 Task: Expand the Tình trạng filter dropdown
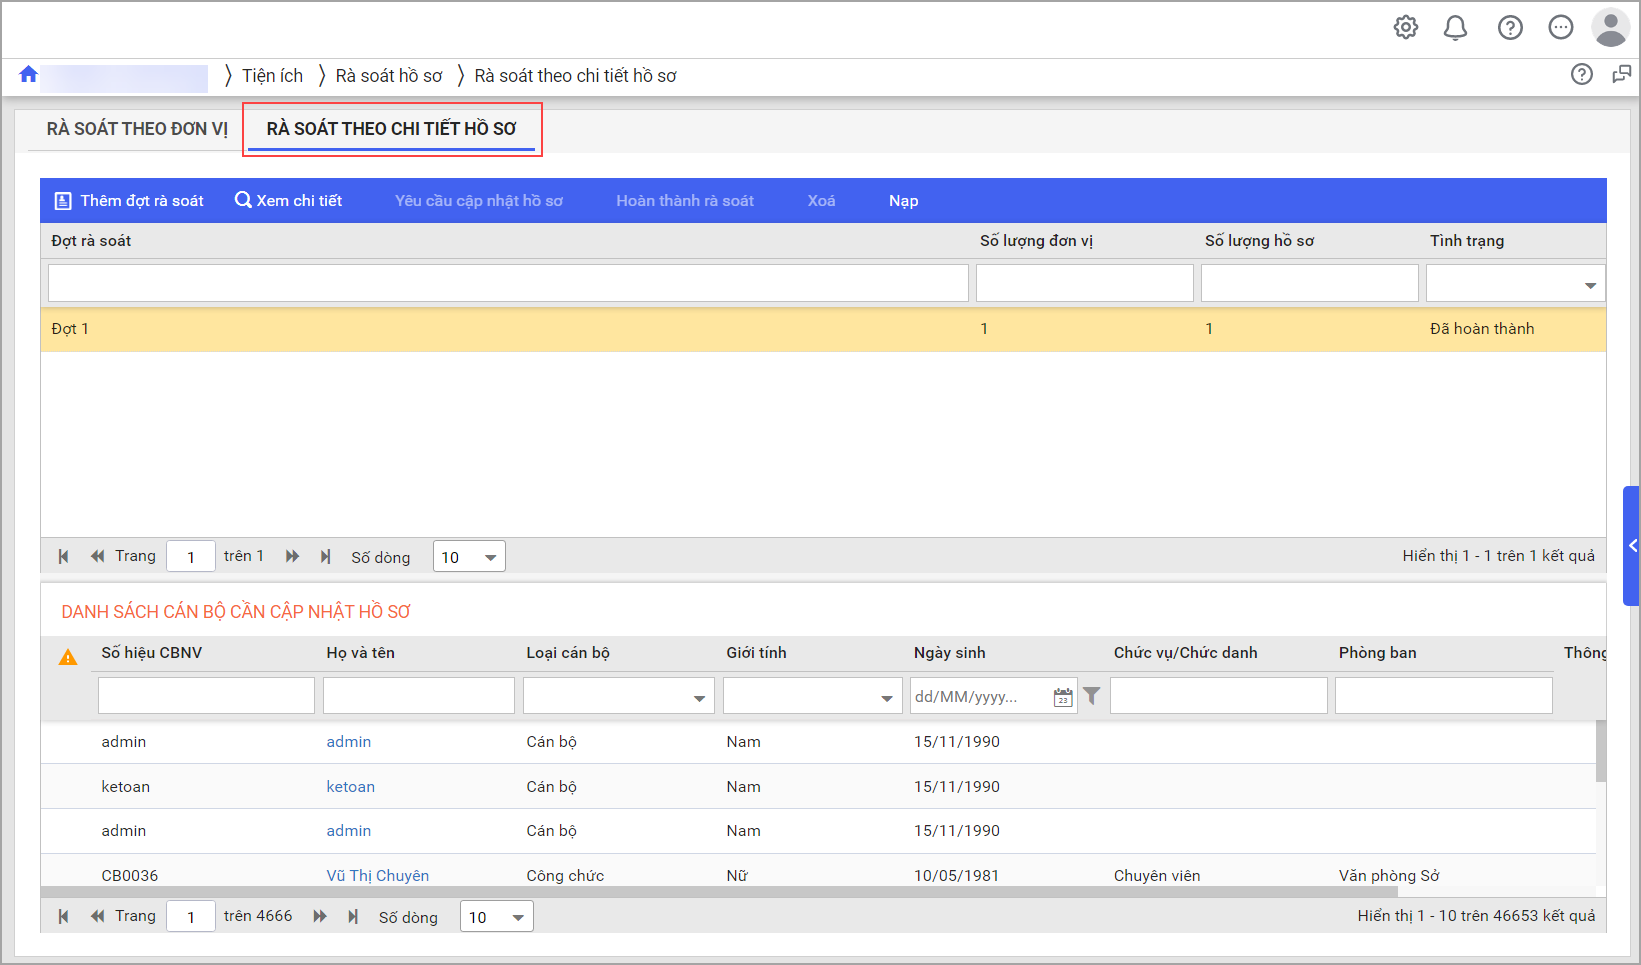[x=1590, y=285]
